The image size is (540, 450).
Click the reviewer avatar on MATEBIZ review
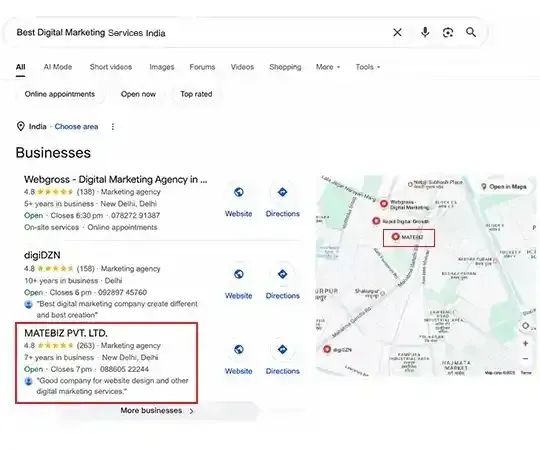coord(29,381)
